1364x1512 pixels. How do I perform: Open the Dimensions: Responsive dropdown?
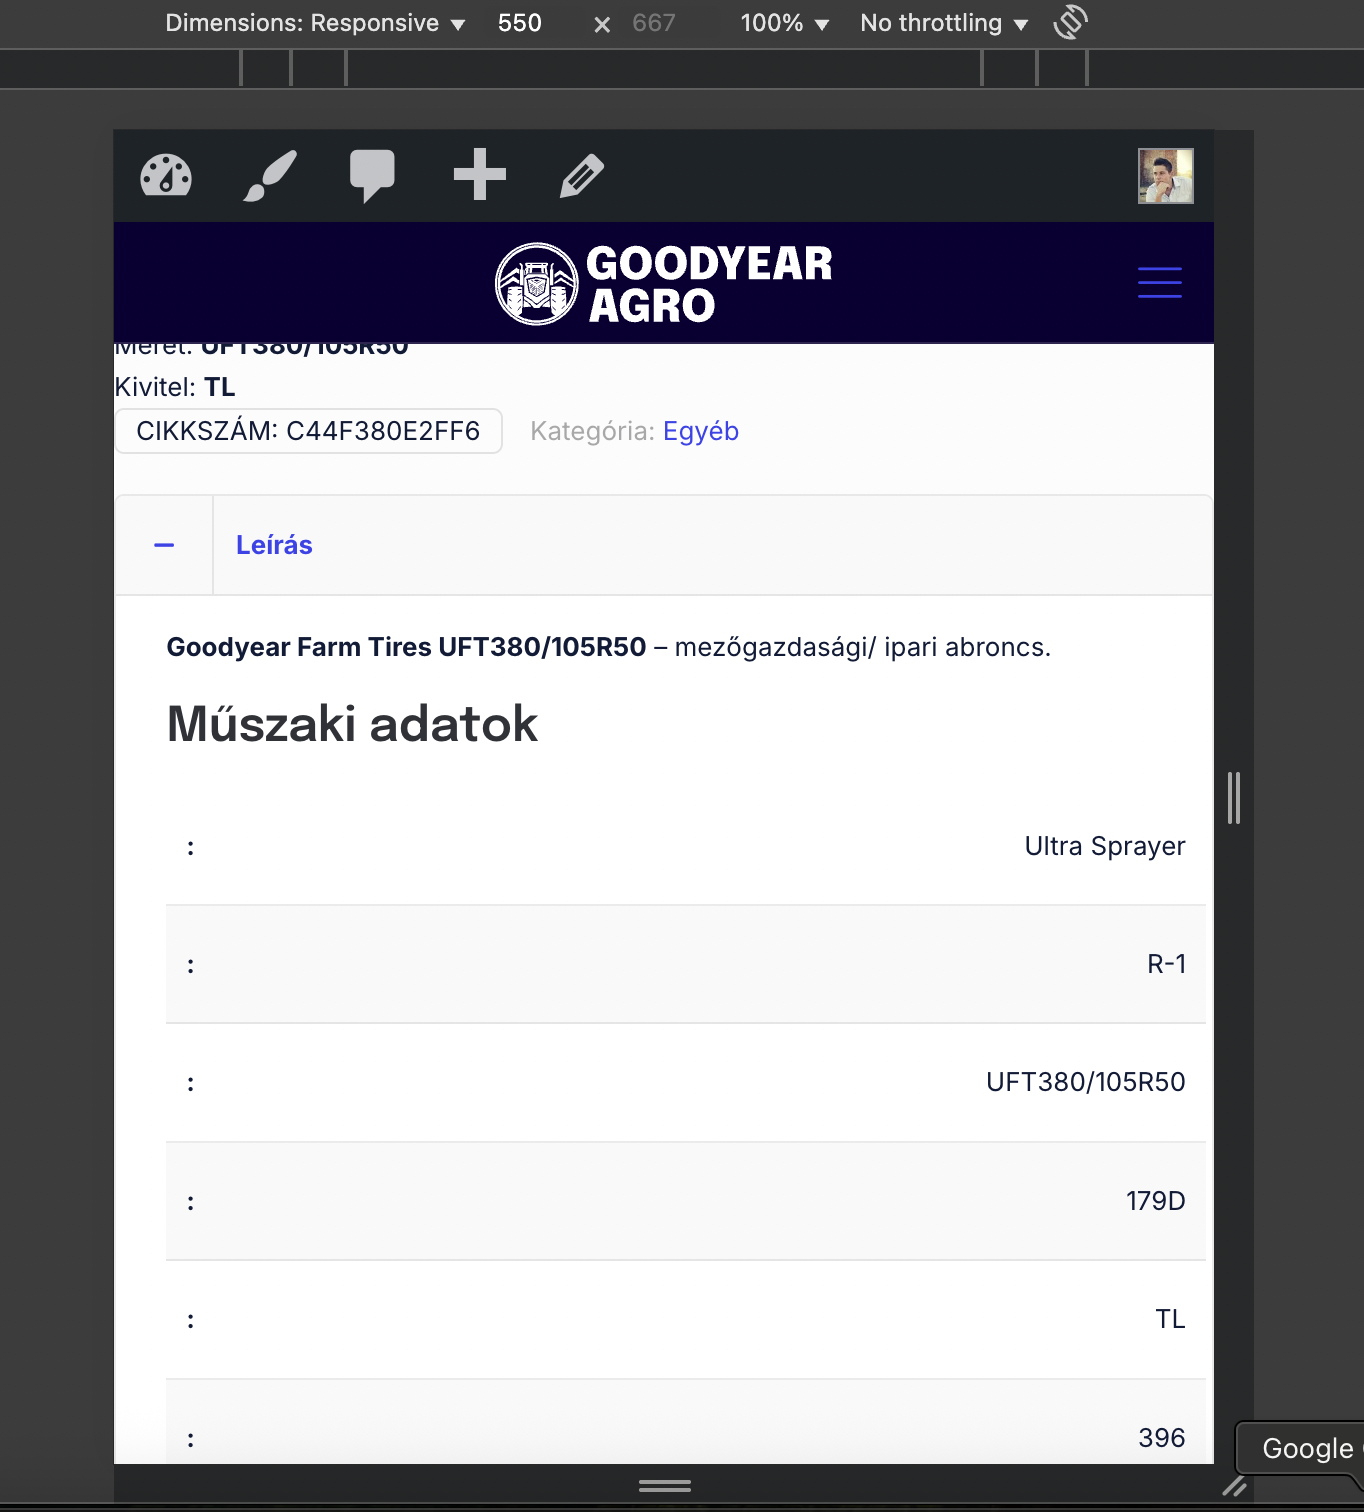315,23
